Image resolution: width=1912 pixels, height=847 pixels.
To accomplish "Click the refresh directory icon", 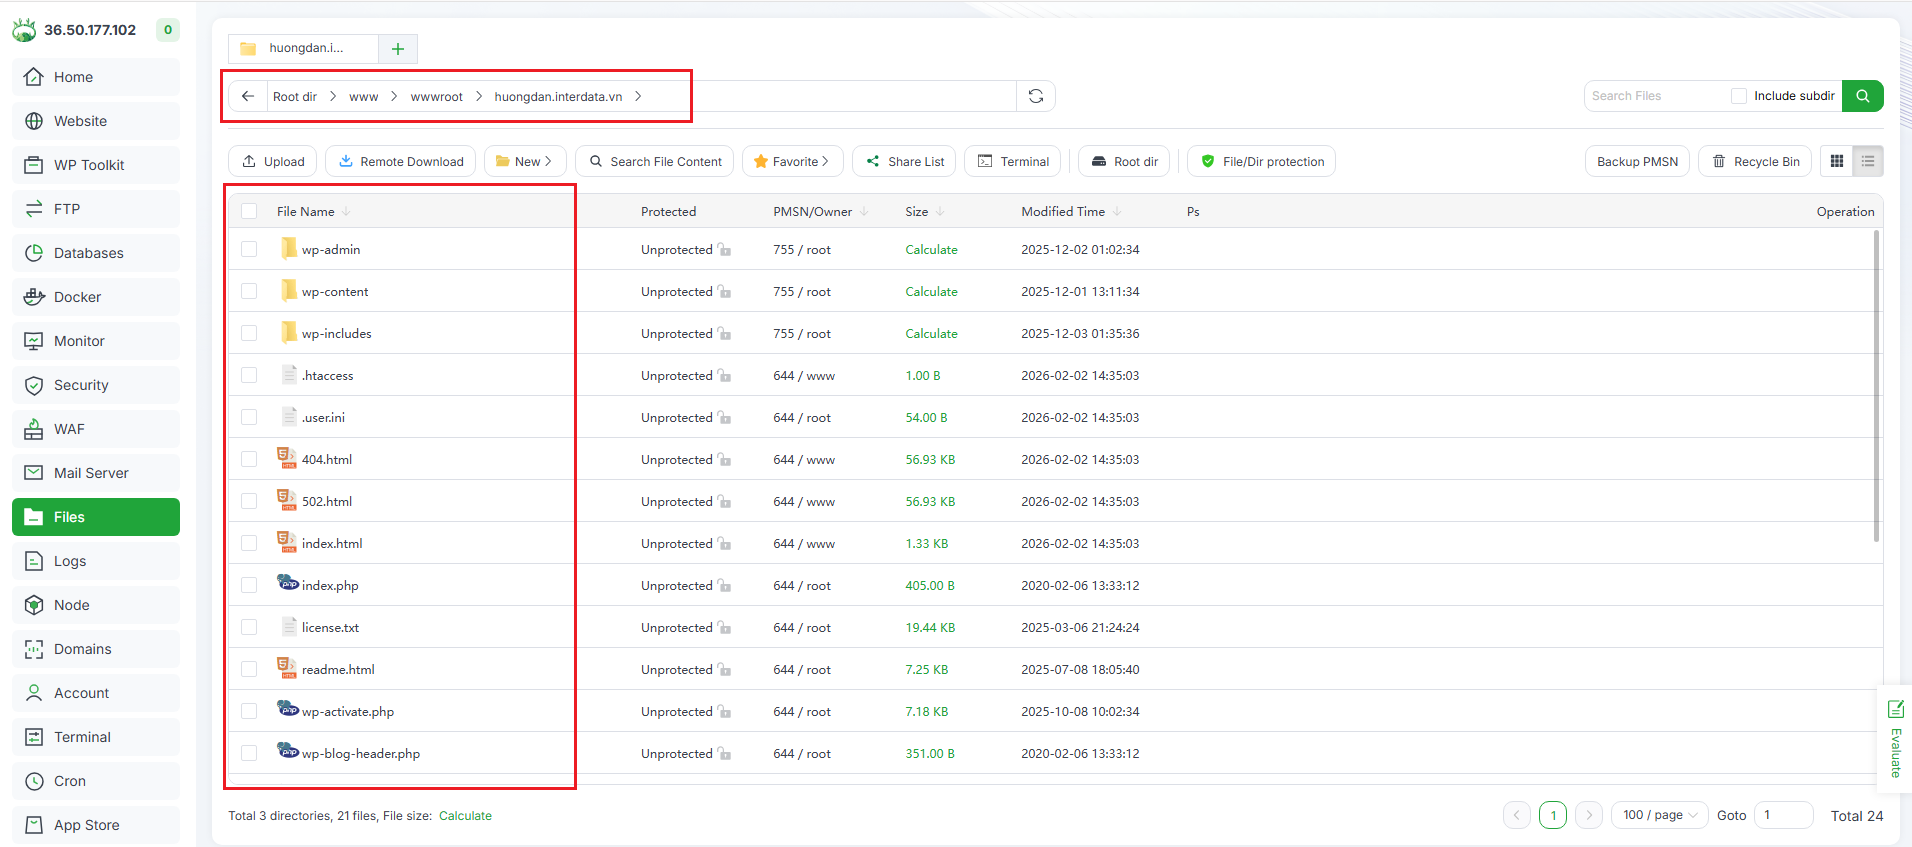I will [1036, 96].
